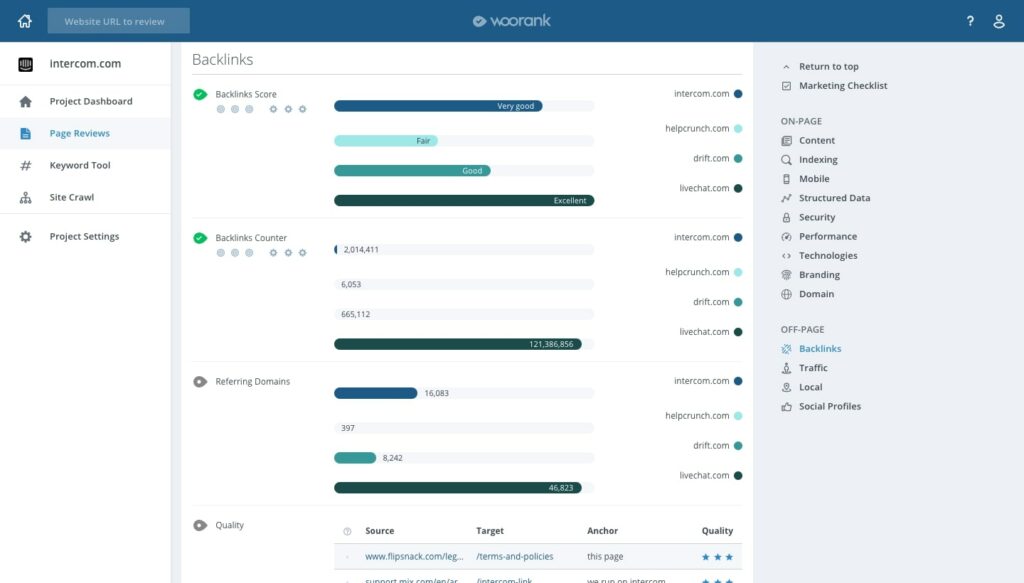Click the Anchor column header
This screenshot has height=583, width=1024.
click(602, 531)
